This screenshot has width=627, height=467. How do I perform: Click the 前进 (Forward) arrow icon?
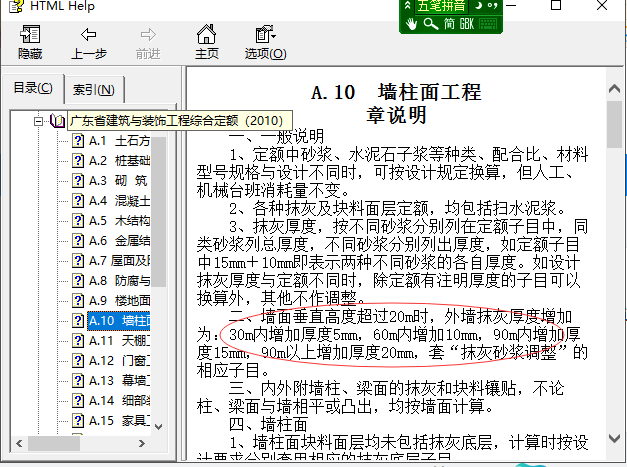coord(148,35)
